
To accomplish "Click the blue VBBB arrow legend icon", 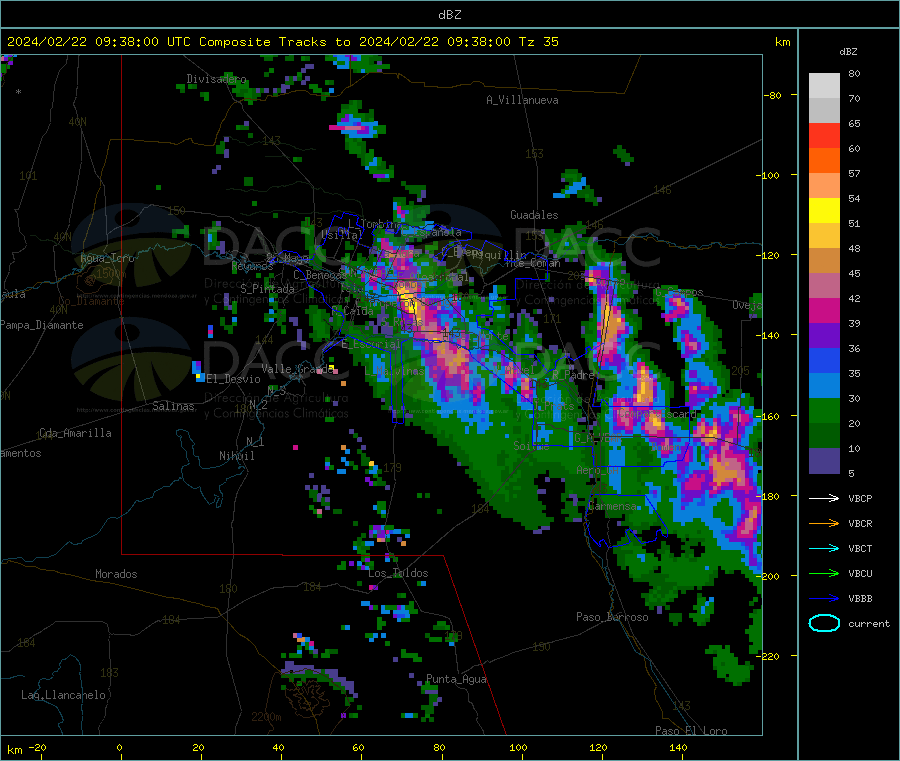I will pos(824,598).
